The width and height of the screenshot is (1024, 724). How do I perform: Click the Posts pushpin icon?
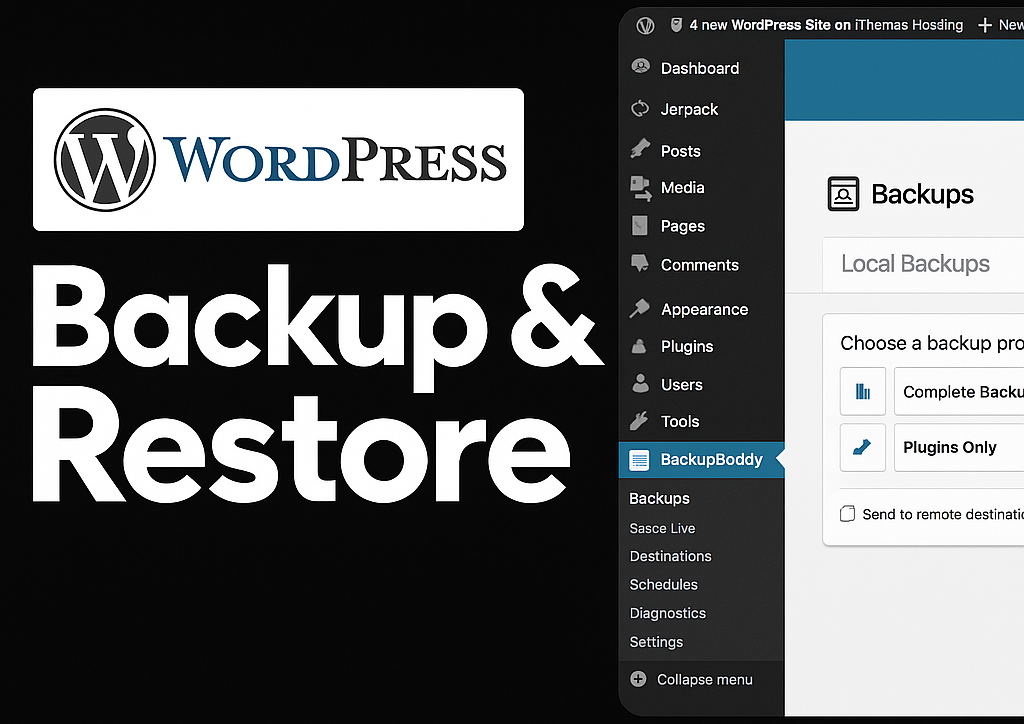coord(640,150)
